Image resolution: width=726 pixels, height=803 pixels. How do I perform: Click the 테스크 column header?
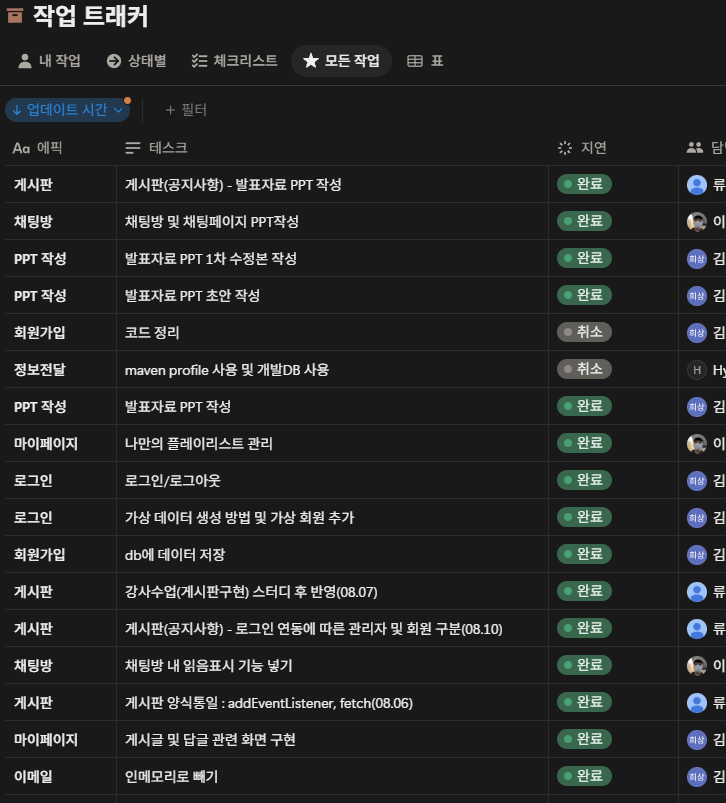tap(156, 148)
